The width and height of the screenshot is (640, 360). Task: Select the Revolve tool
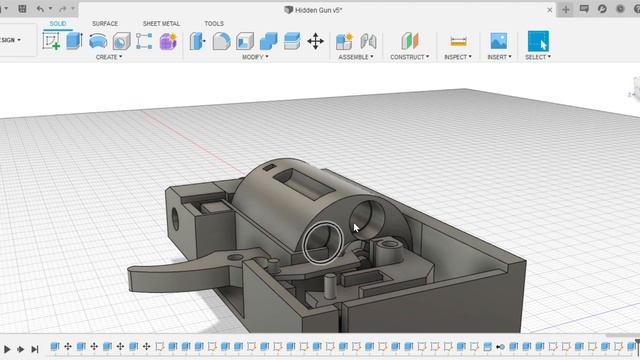pyautogui.click(x=98, y=41)
